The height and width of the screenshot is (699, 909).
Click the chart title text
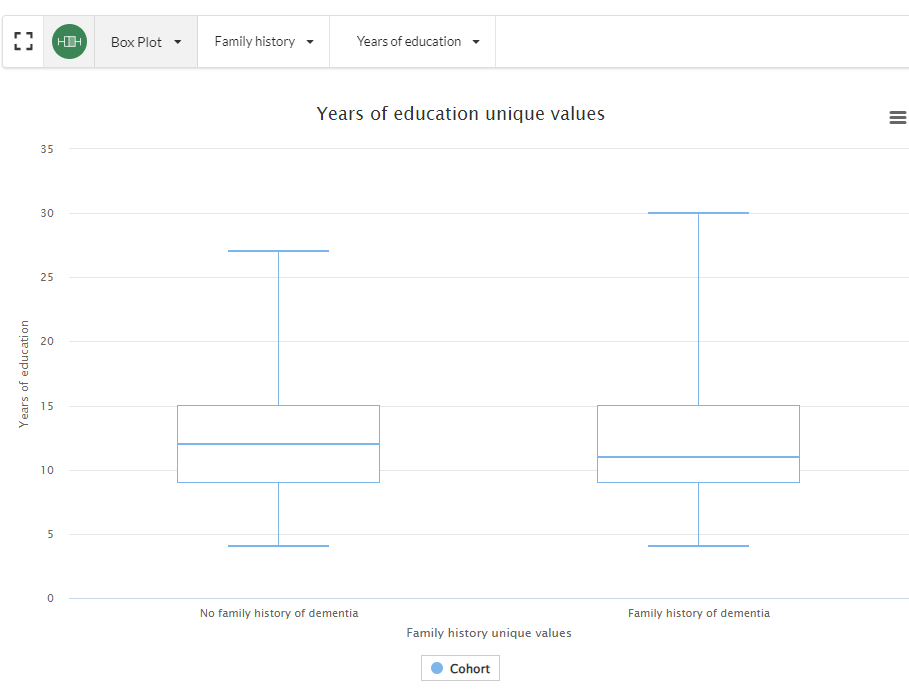(x=460, y=114)
